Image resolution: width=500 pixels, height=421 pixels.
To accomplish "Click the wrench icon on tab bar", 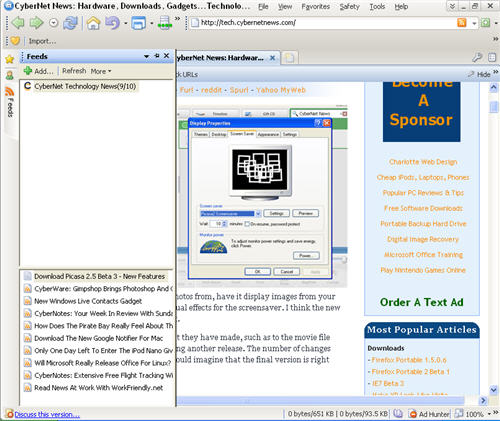I will (x=477, y=57).
